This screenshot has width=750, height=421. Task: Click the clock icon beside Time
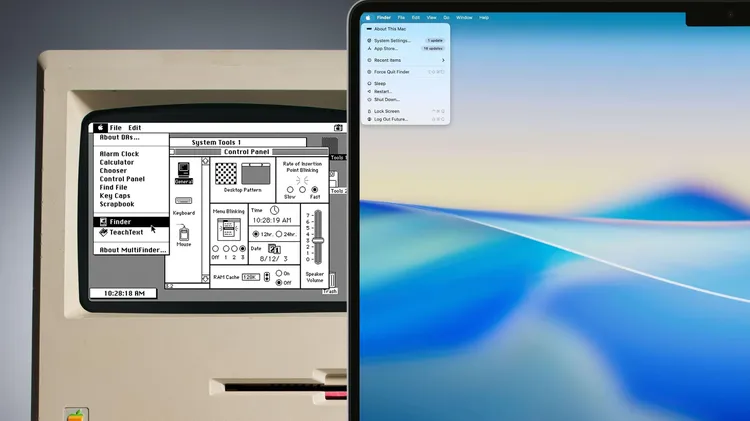(274, 210)
